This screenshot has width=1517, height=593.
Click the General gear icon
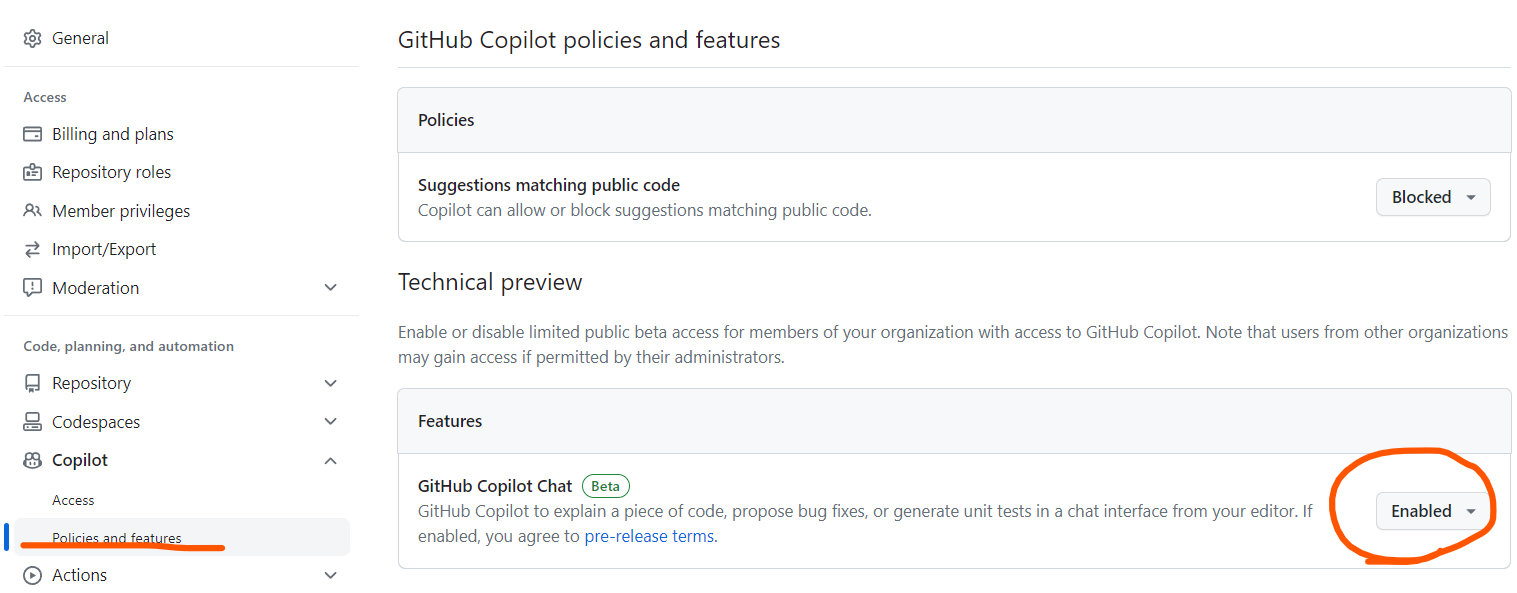click(x=33, y=38)
